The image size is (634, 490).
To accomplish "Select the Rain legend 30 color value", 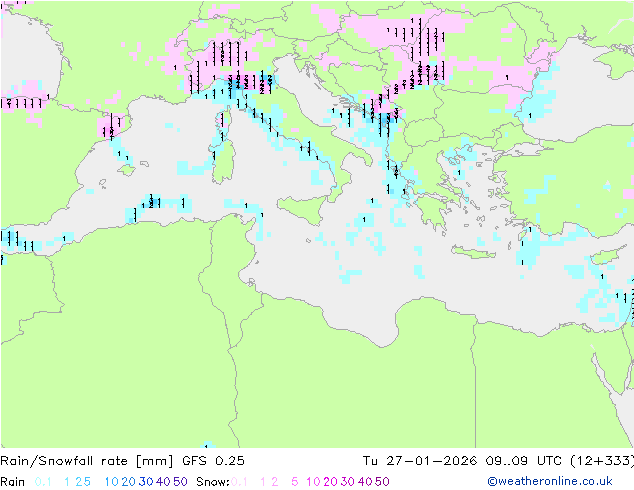I will click(x=146, y=482).
